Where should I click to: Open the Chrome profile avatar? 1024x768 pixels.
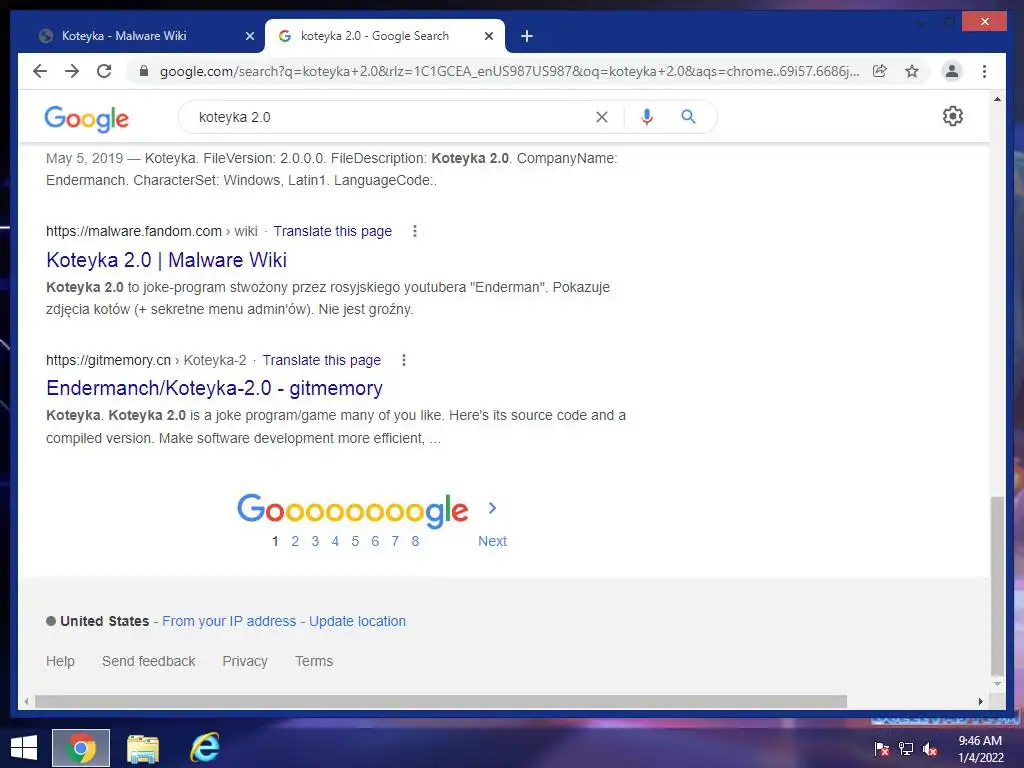[x=952, y=71]
